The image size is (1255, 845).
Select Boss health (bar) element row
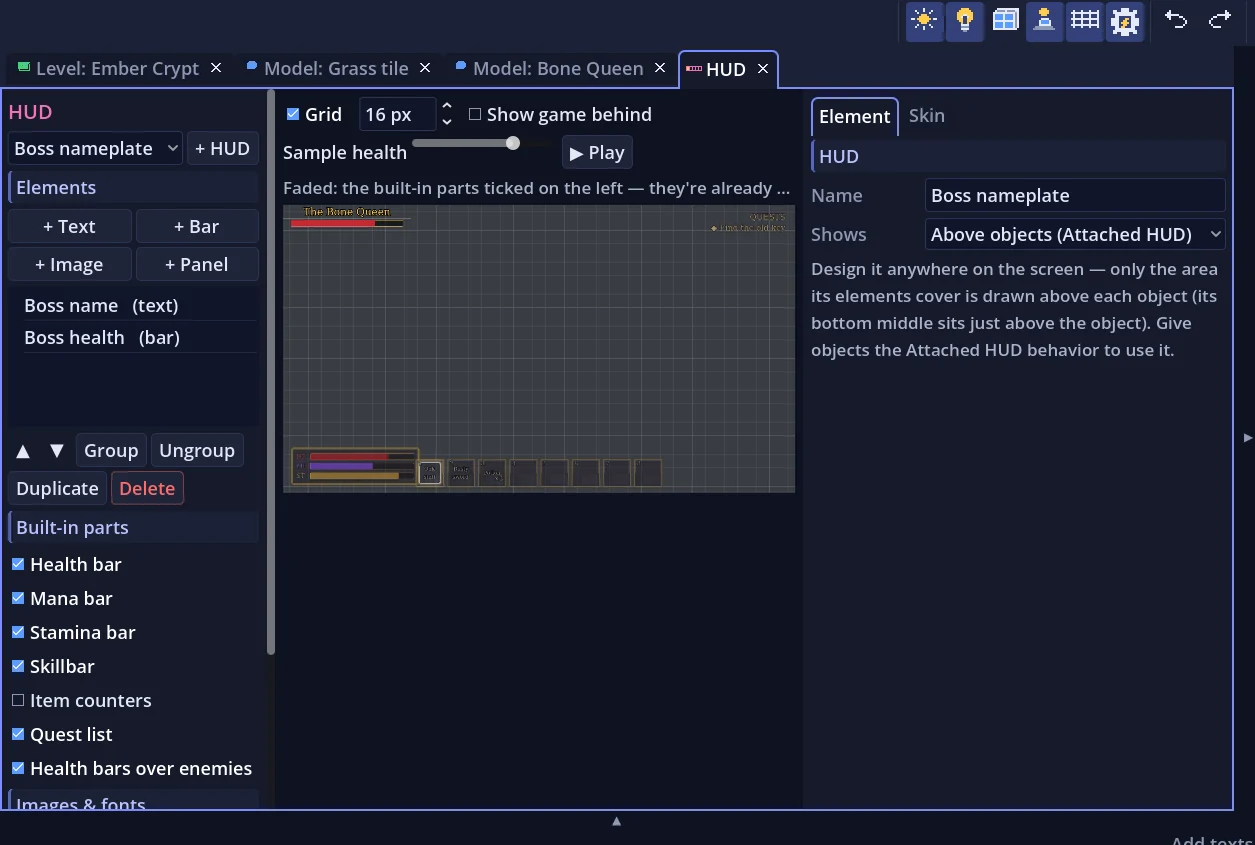[x=138, y=338]
